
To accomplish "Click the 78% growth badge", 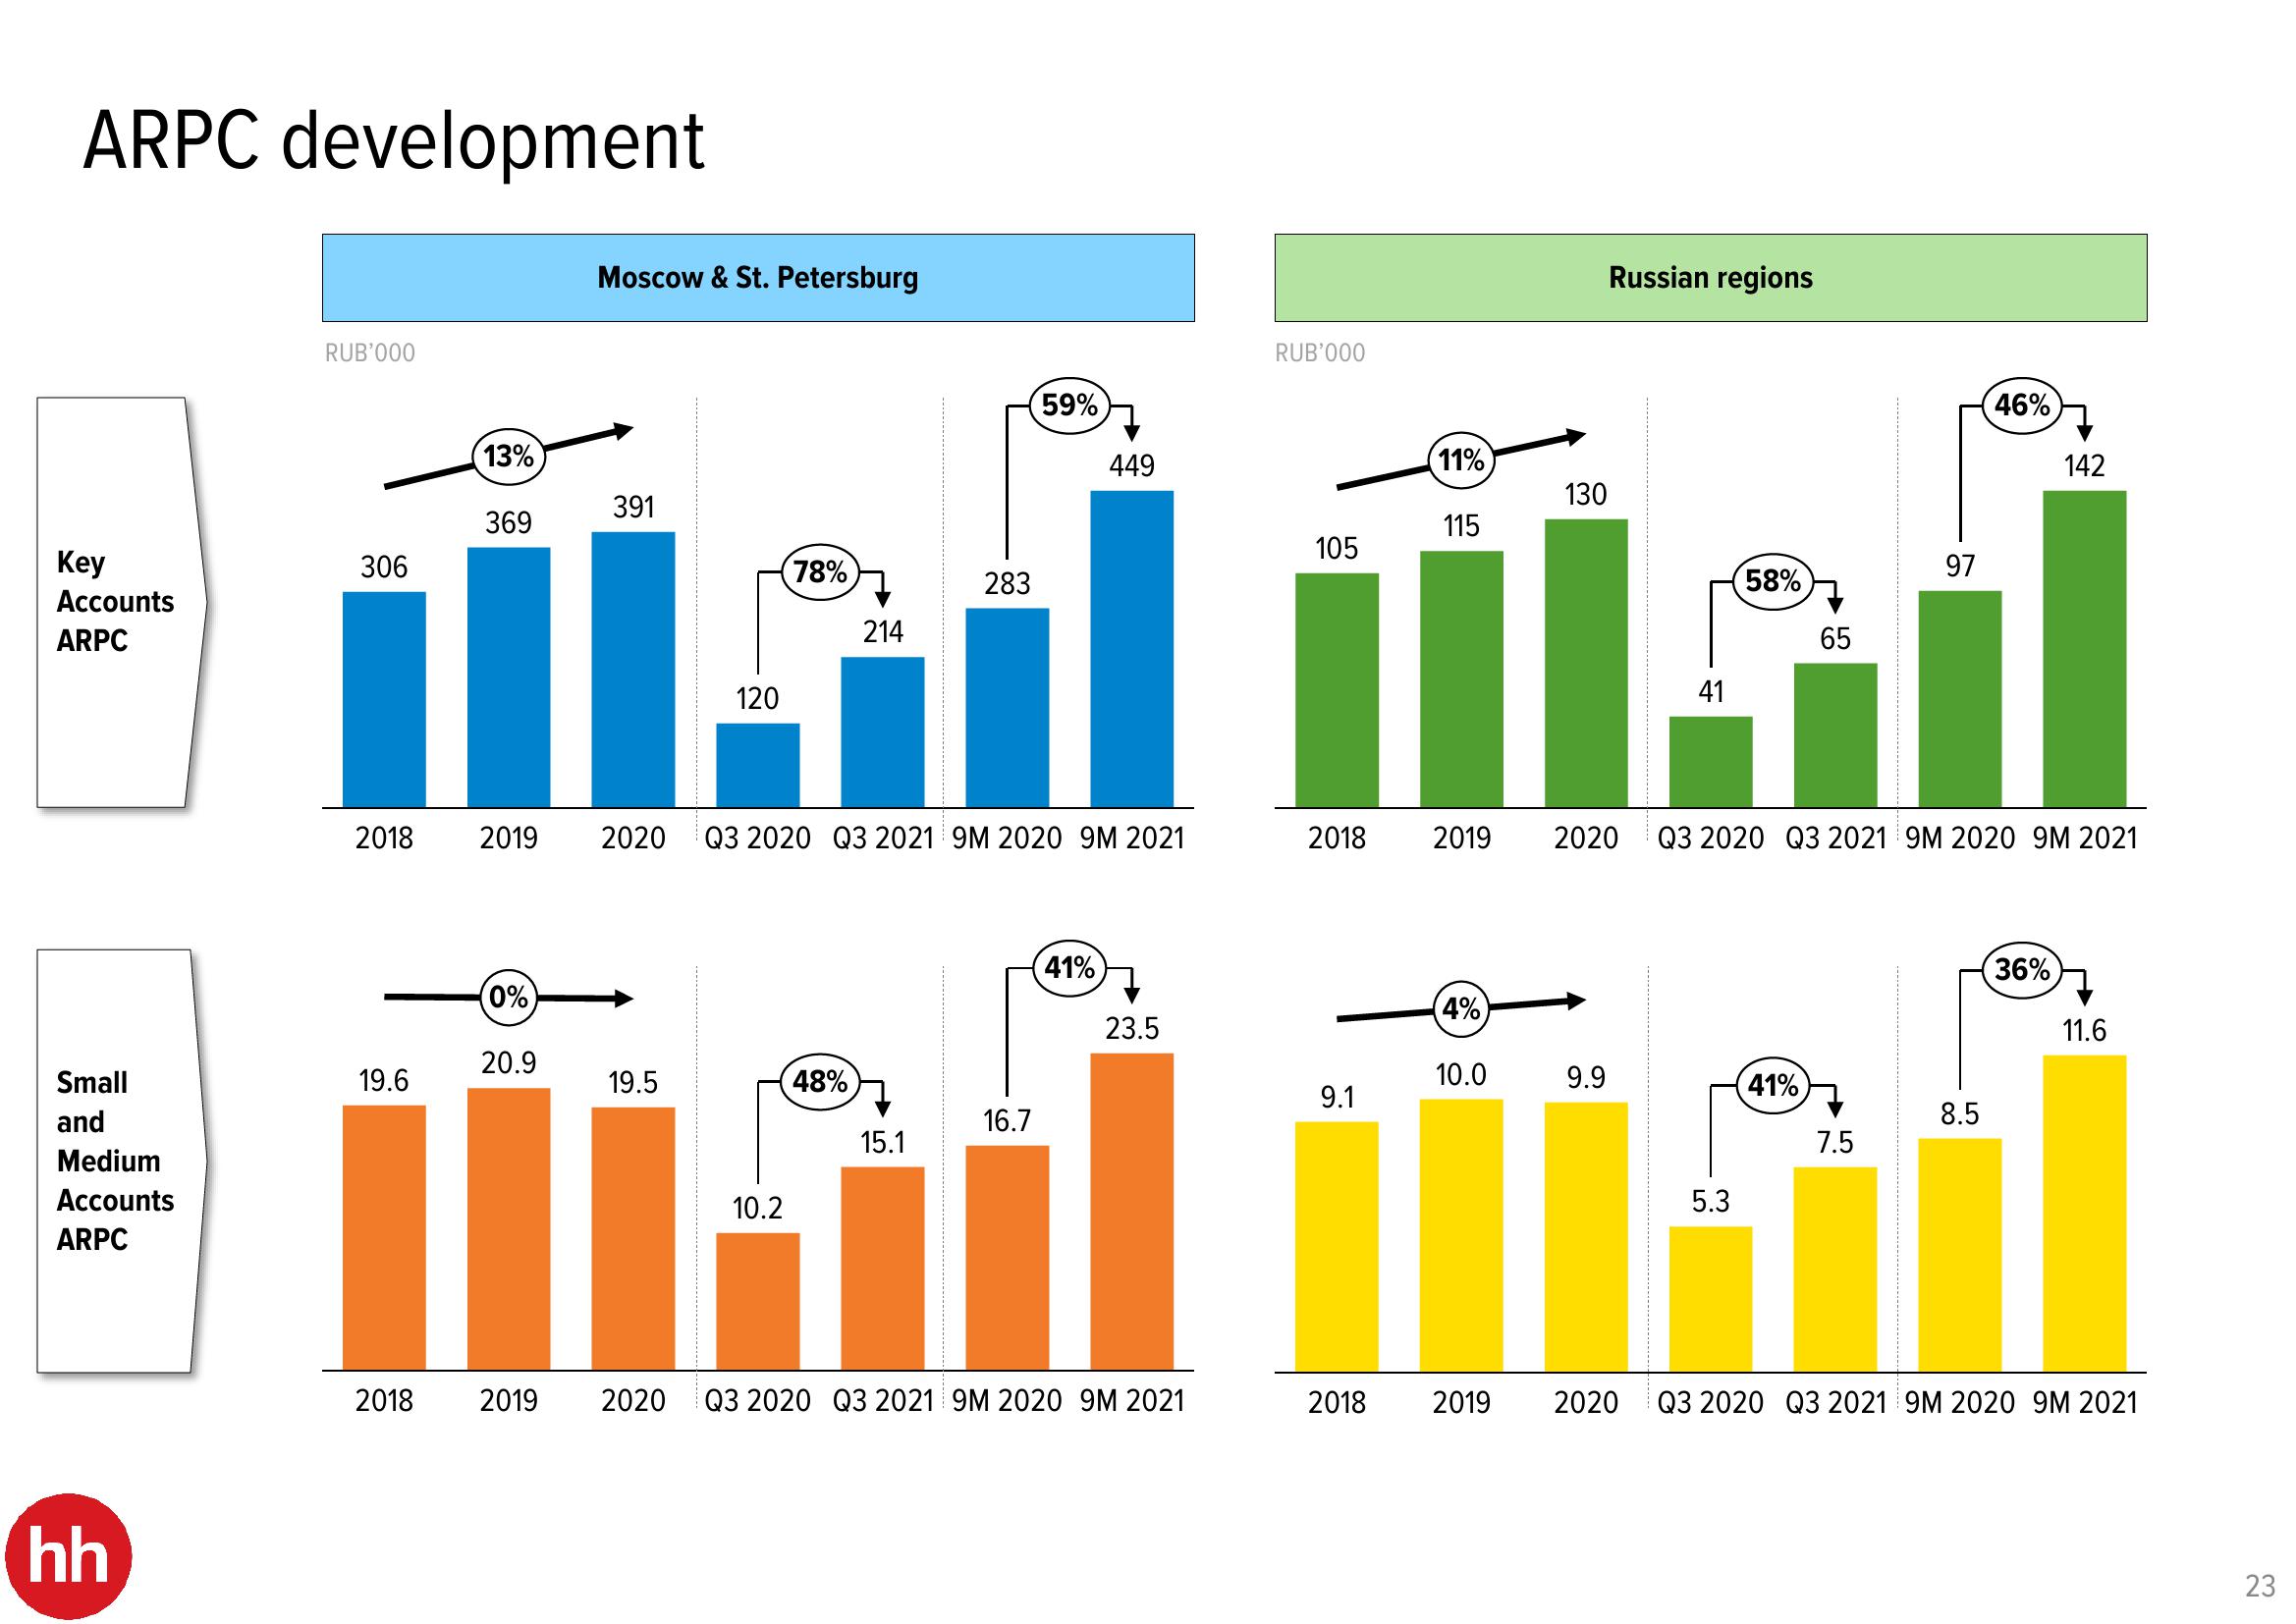I will (820, 572).
